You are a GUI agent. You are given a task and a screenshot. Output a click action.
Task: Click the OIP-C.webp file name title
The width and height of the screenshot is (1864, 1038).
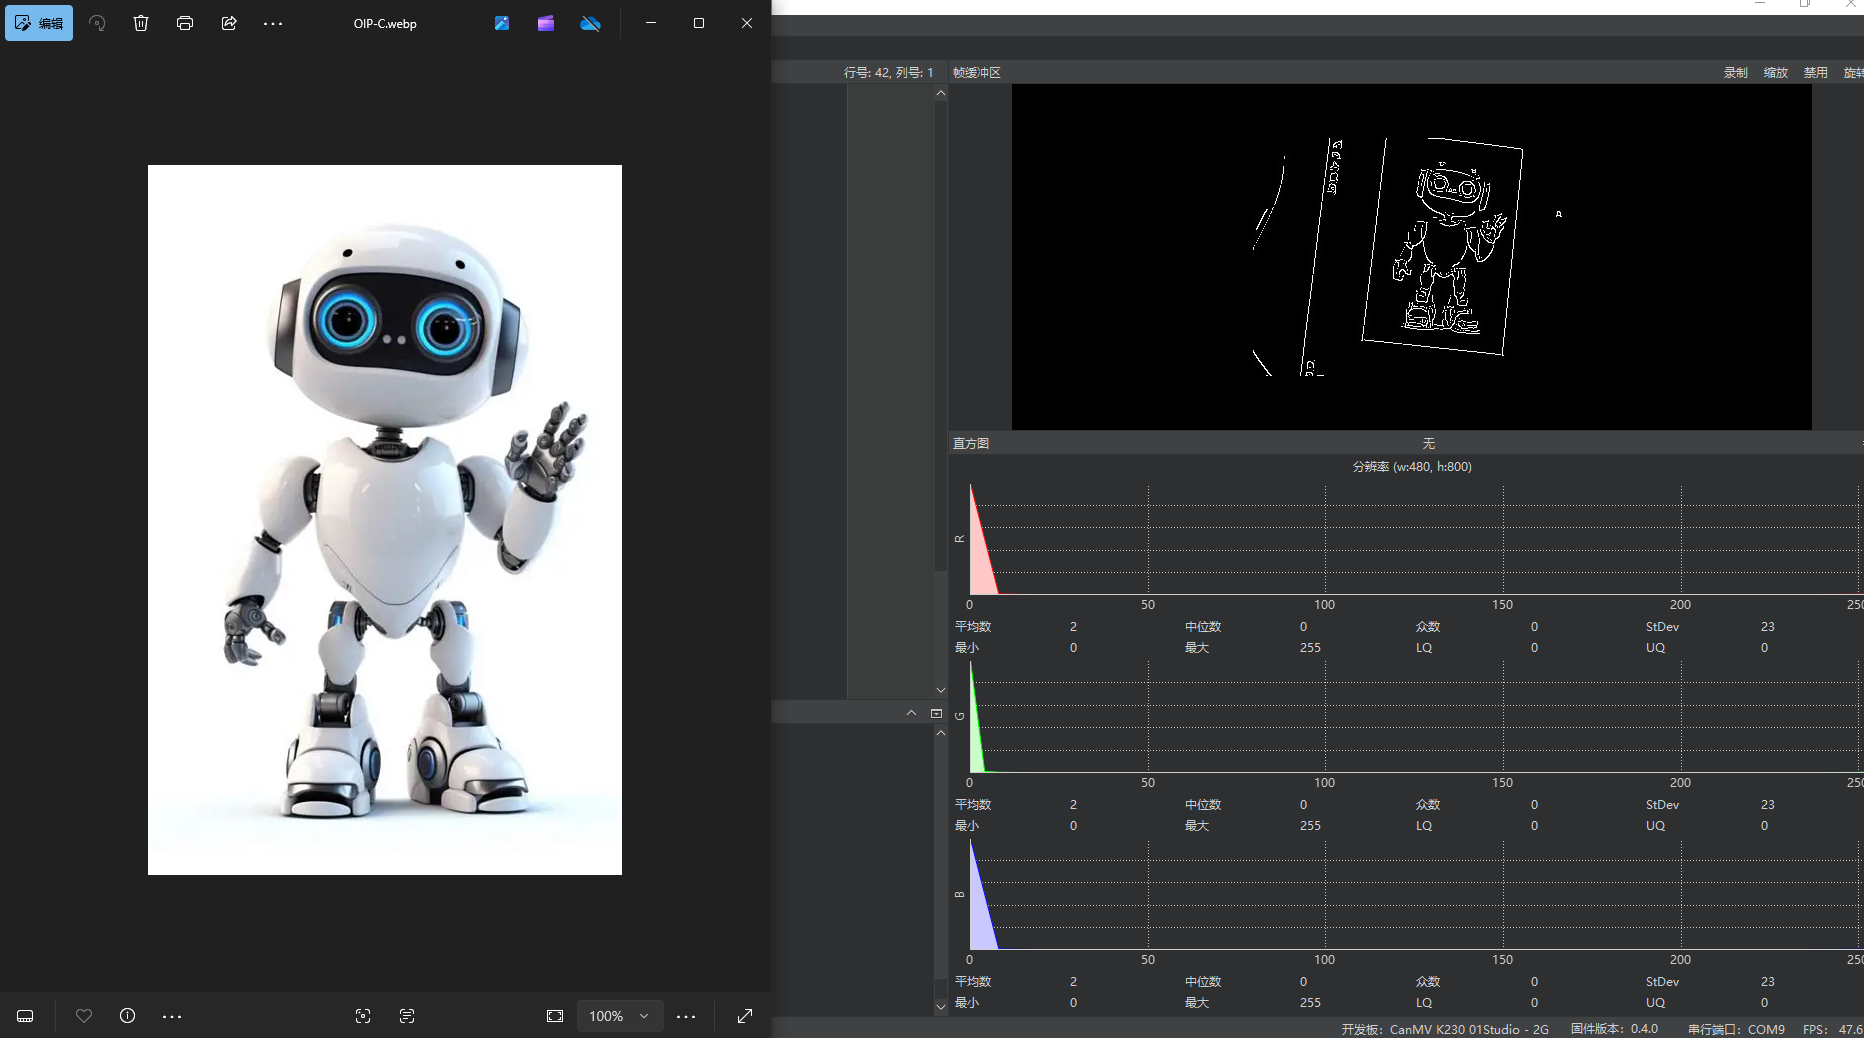(x=385, y=24)
